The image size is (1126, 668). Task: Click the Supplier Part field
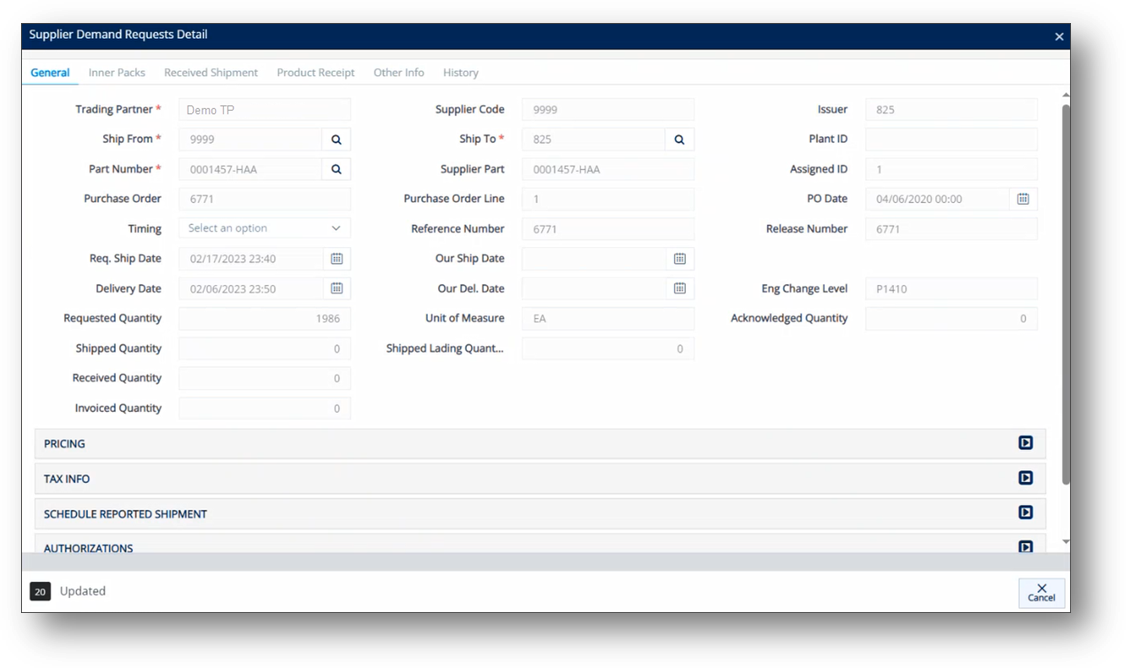(608, 170)
